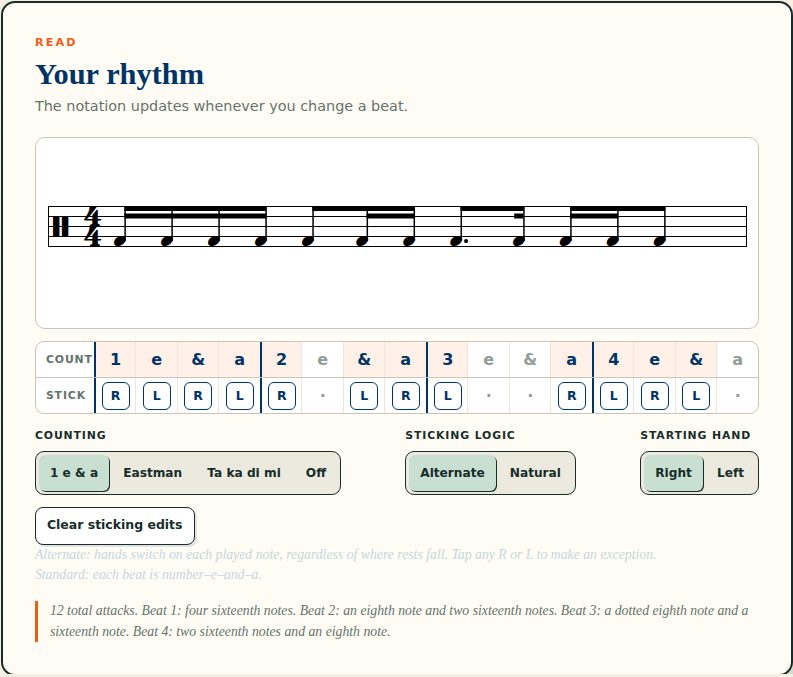The width and height of the screenshot is (793, 677).
Task: Click the greyed 'a' count of beat 4
Action: tap(737, 359)
